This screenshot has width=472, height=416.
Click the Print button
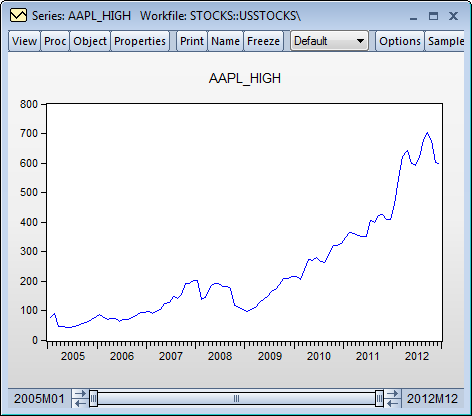point(192,41)
